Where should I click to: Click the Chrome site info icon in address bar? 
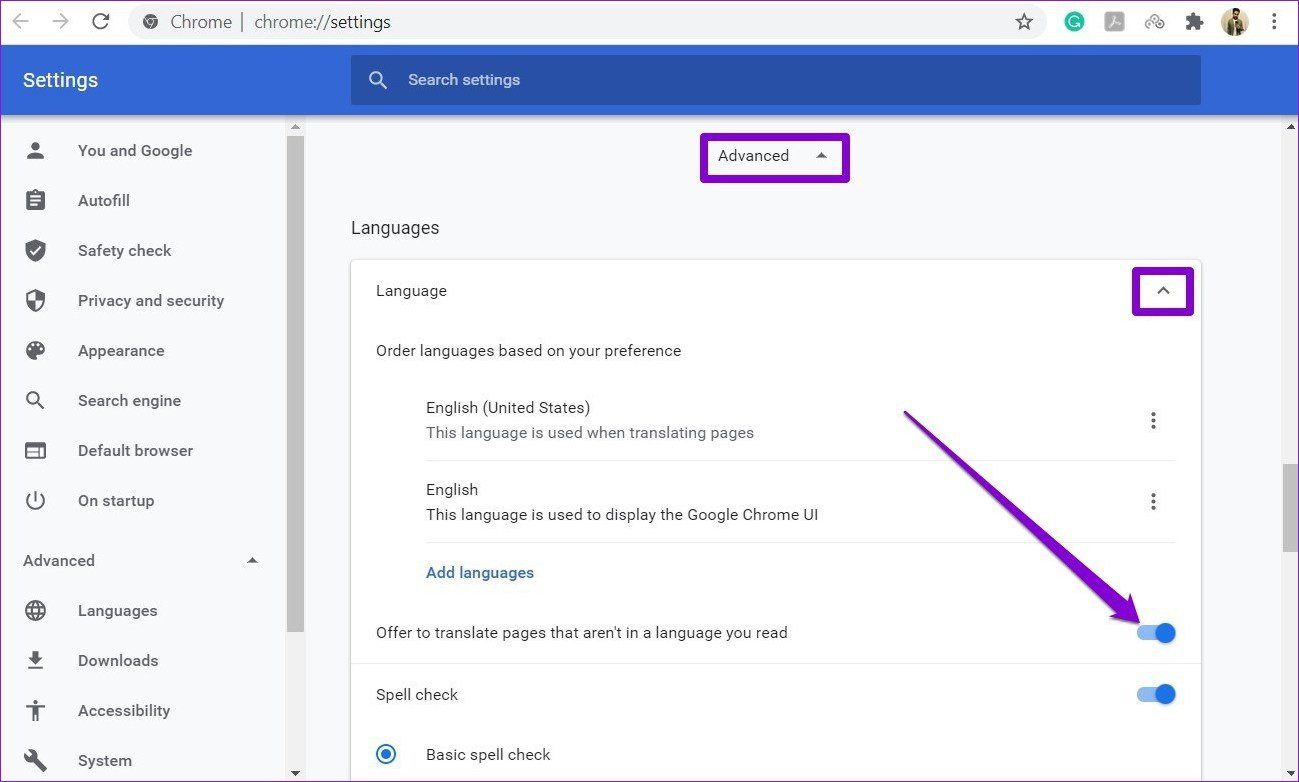click(151, 22)
